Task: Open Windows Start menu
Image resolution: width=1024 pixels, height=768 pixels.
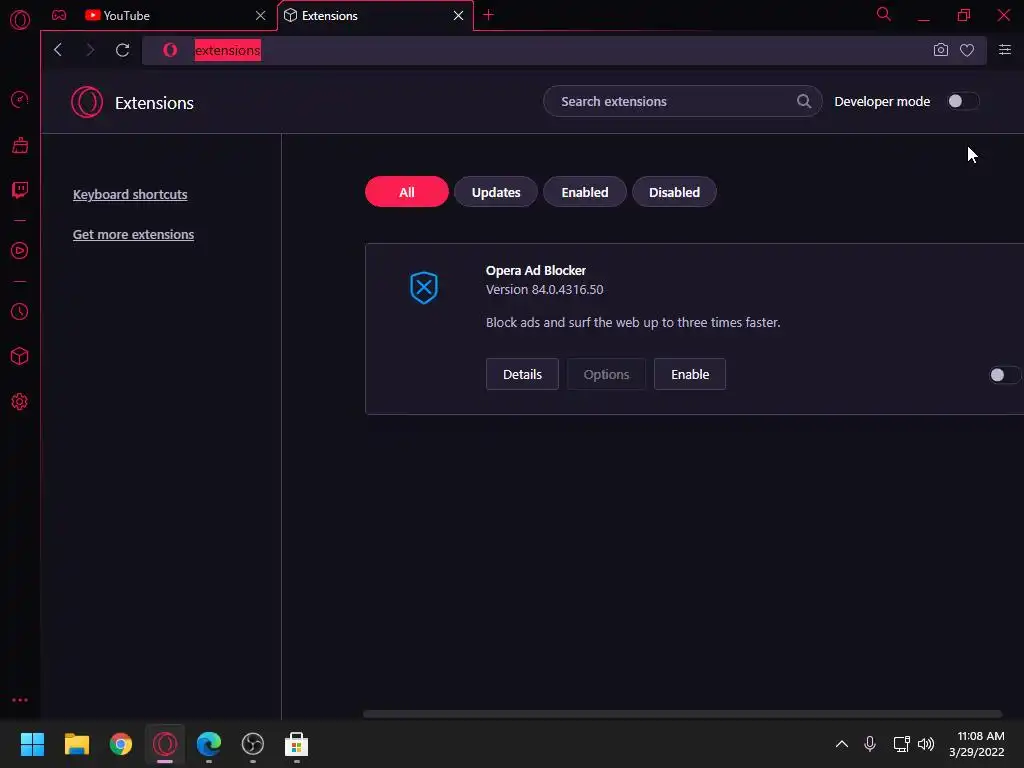Action: [x=32, y=744]
